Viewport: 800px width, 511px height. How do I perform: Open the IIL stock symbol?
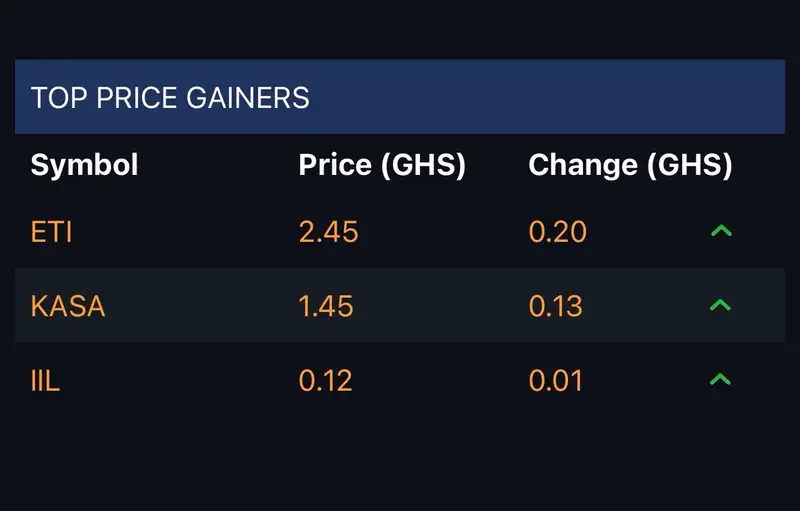(45, 381)
